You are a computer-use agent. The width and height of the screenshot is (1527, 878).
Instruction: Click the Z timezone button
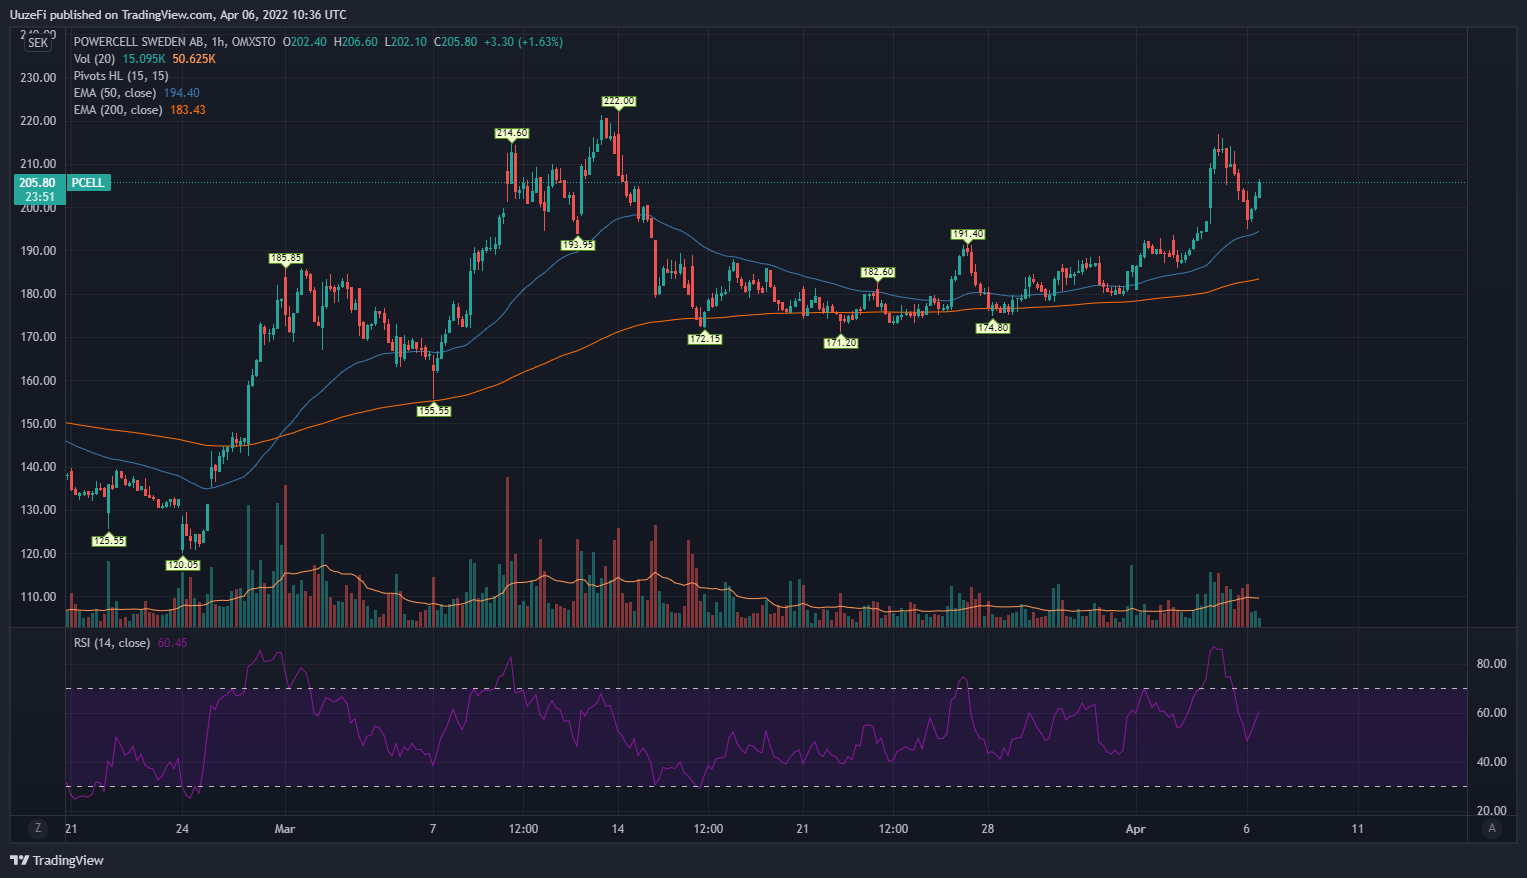[38, 828]
